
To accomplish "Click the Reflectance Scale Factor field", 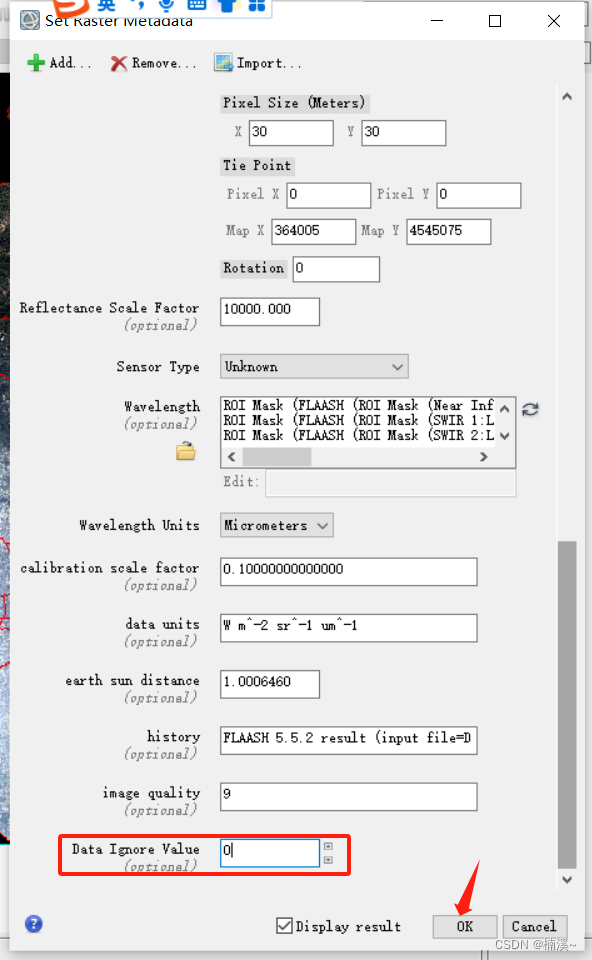I will (x=270, y=312).
